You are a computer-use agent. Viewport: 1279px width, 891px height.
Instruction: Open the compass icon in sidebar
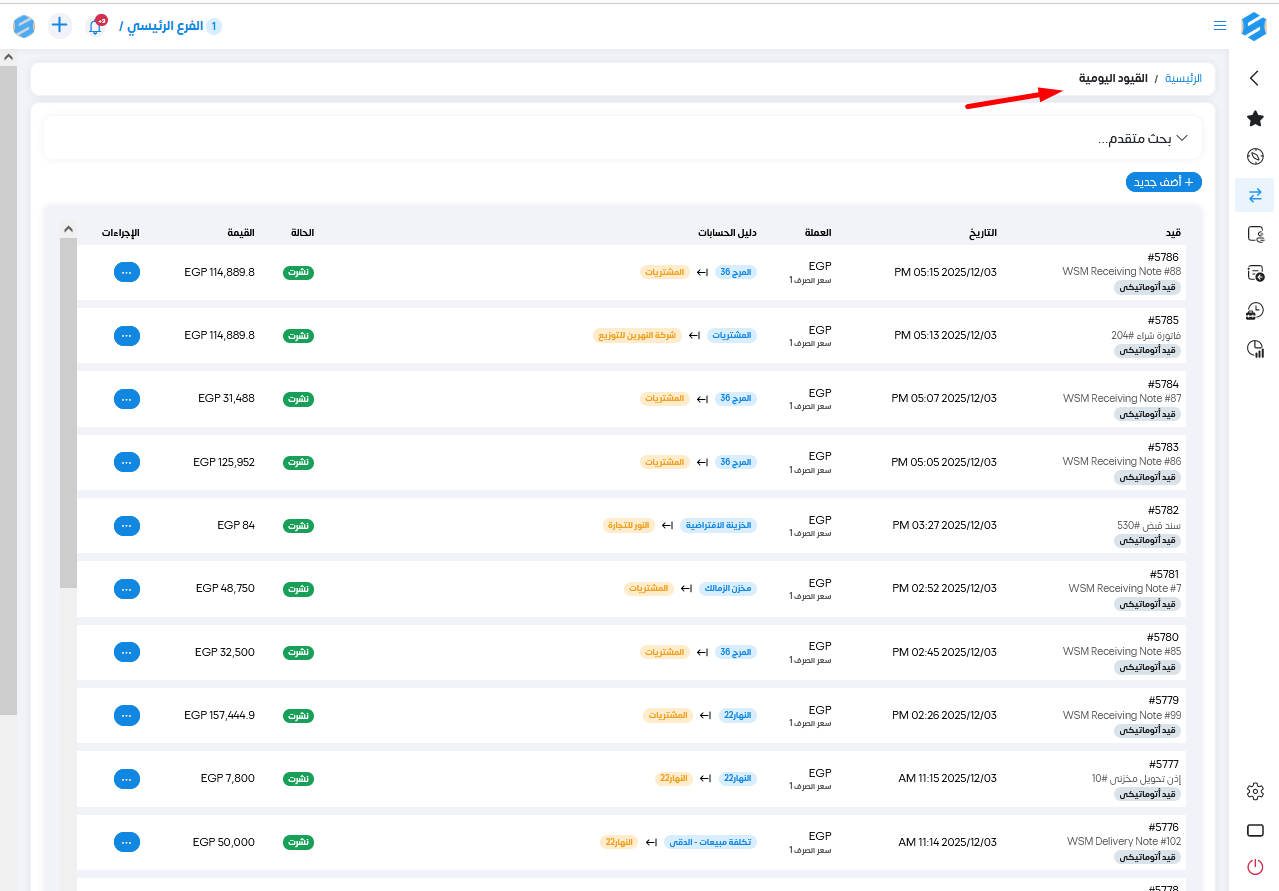[x=1255, y=157]
